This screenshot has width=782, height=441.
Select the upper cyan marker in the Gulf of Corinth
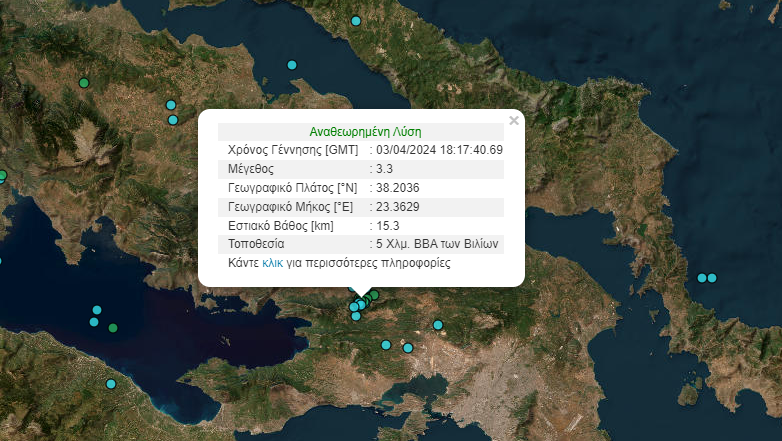pyautogui.click(x=97, y=310)
